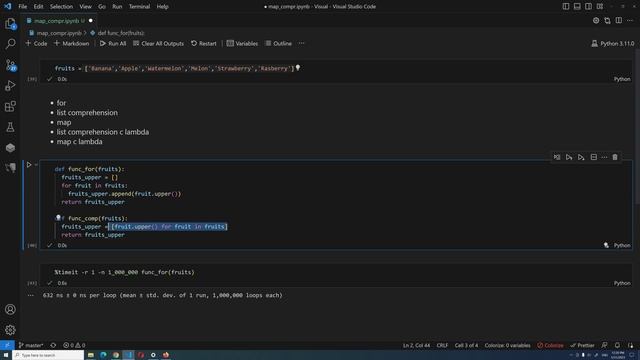Screen dimensions: 640x360
Task: Open the Search view in activity bar
Action: pyautogui.click(x=10, y=44)
